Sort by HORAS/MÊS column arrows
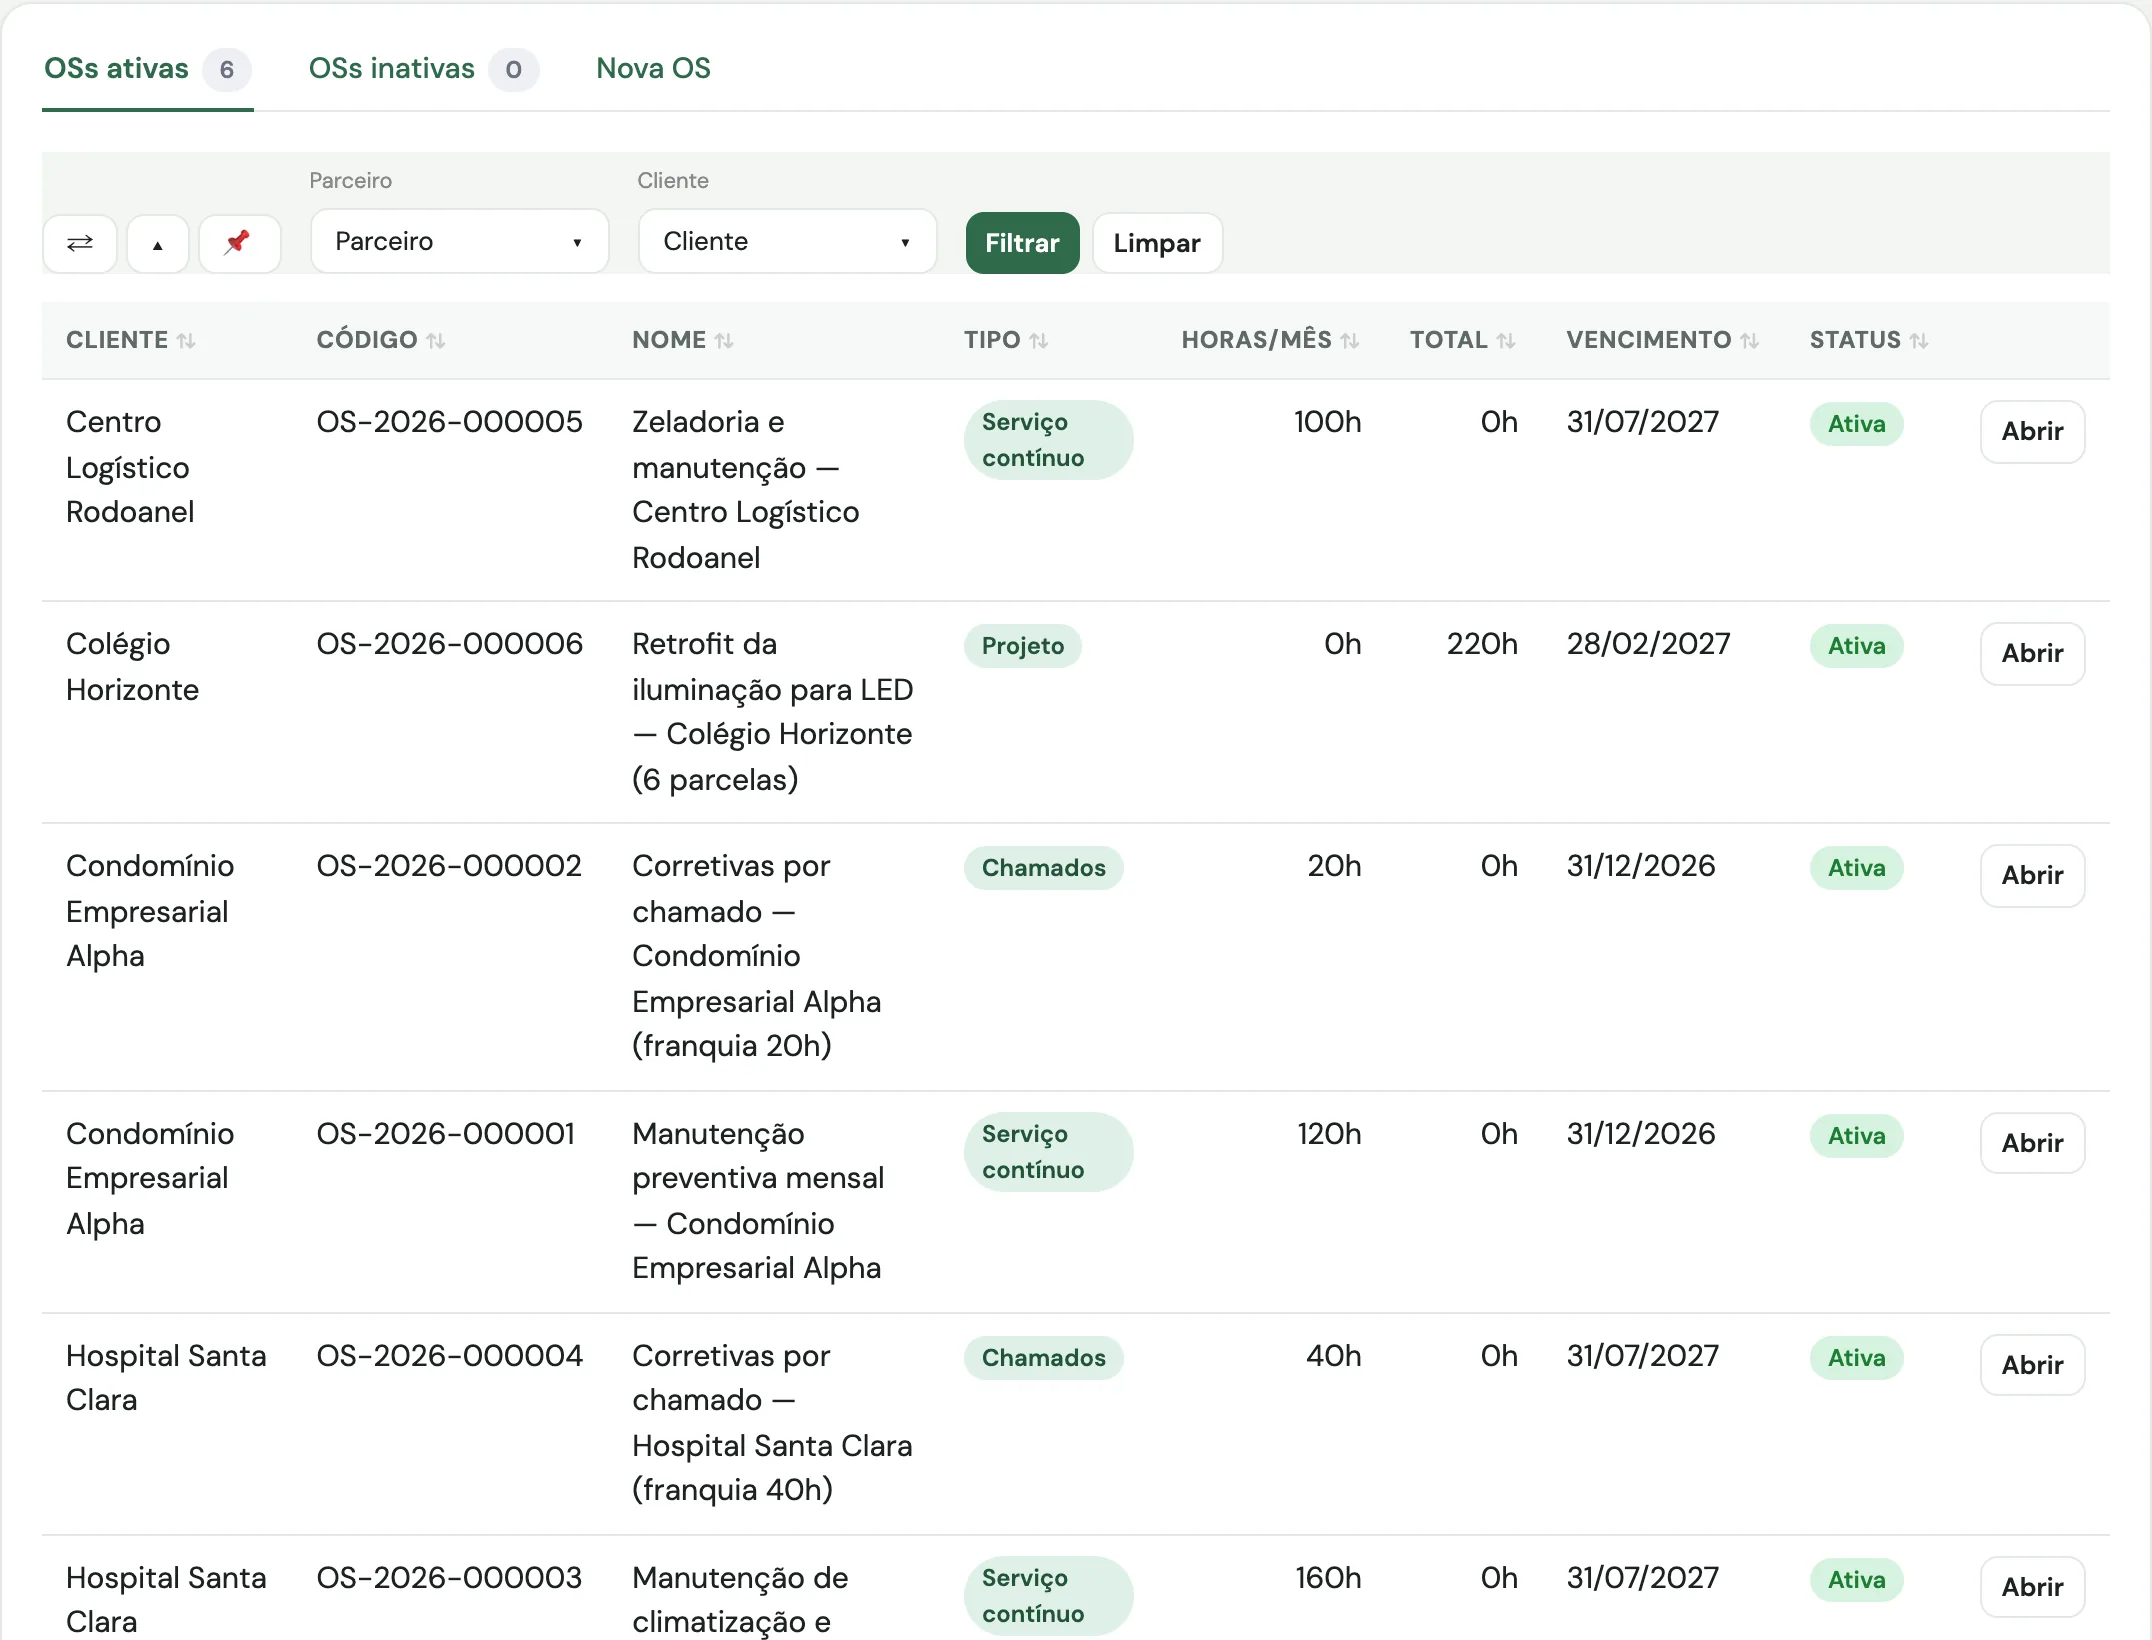The height and width of the screenshot is (1640, 2152). click(x=1349, y=341)
